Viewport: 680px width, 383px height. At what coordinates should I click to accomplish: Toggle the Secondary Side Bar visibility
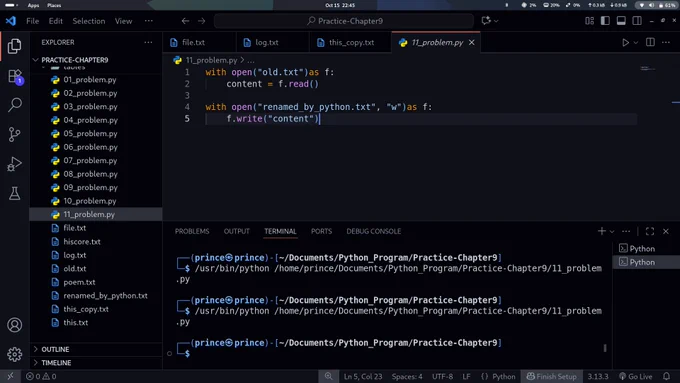click(637, 21)
